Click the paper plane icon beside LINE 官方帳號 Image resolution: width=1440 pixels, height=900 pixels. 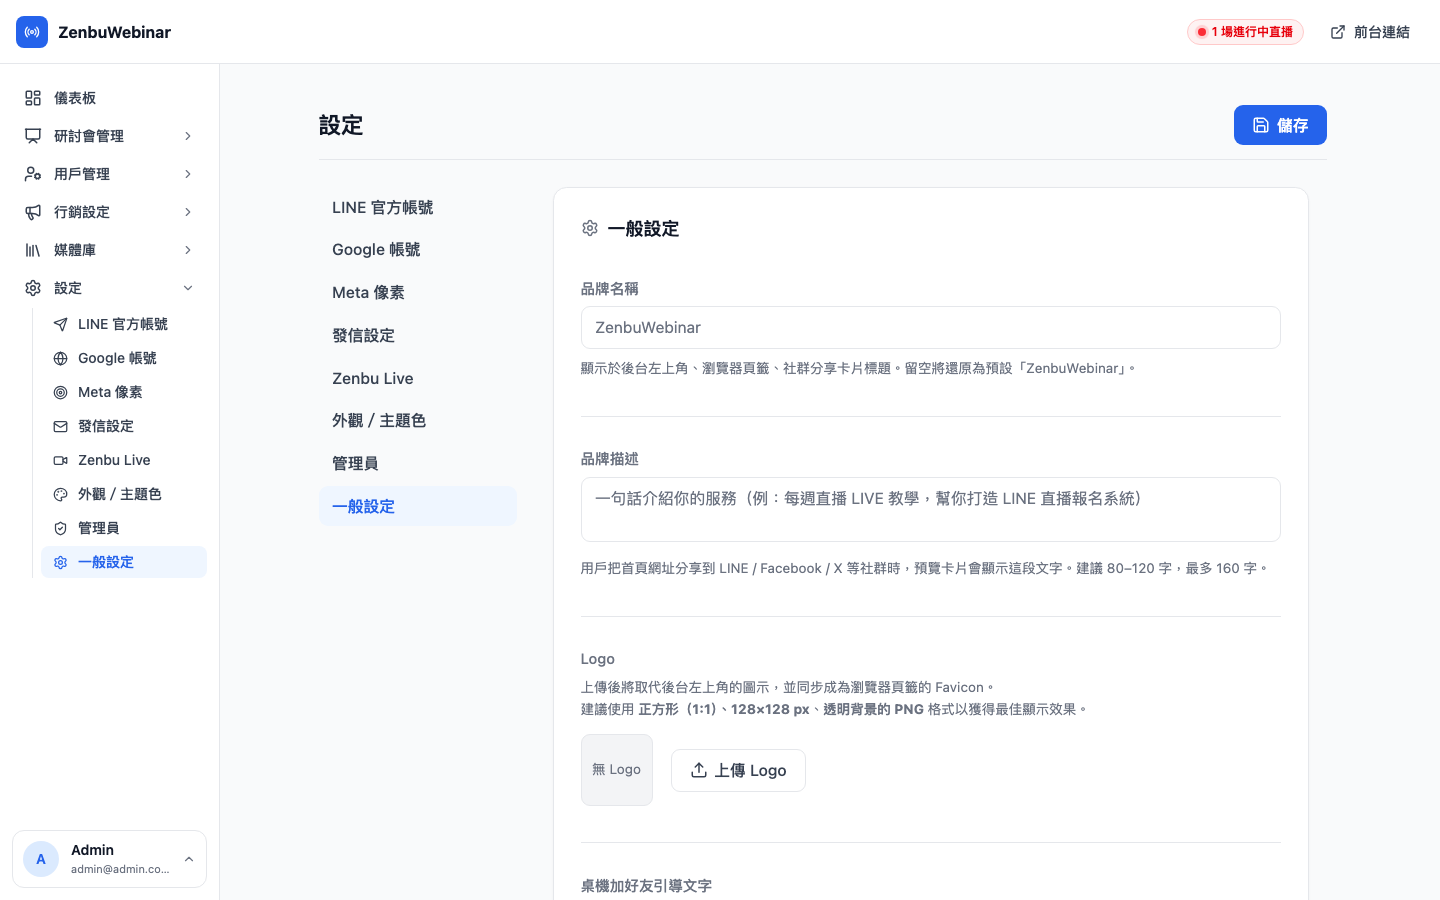coord(60,324)
